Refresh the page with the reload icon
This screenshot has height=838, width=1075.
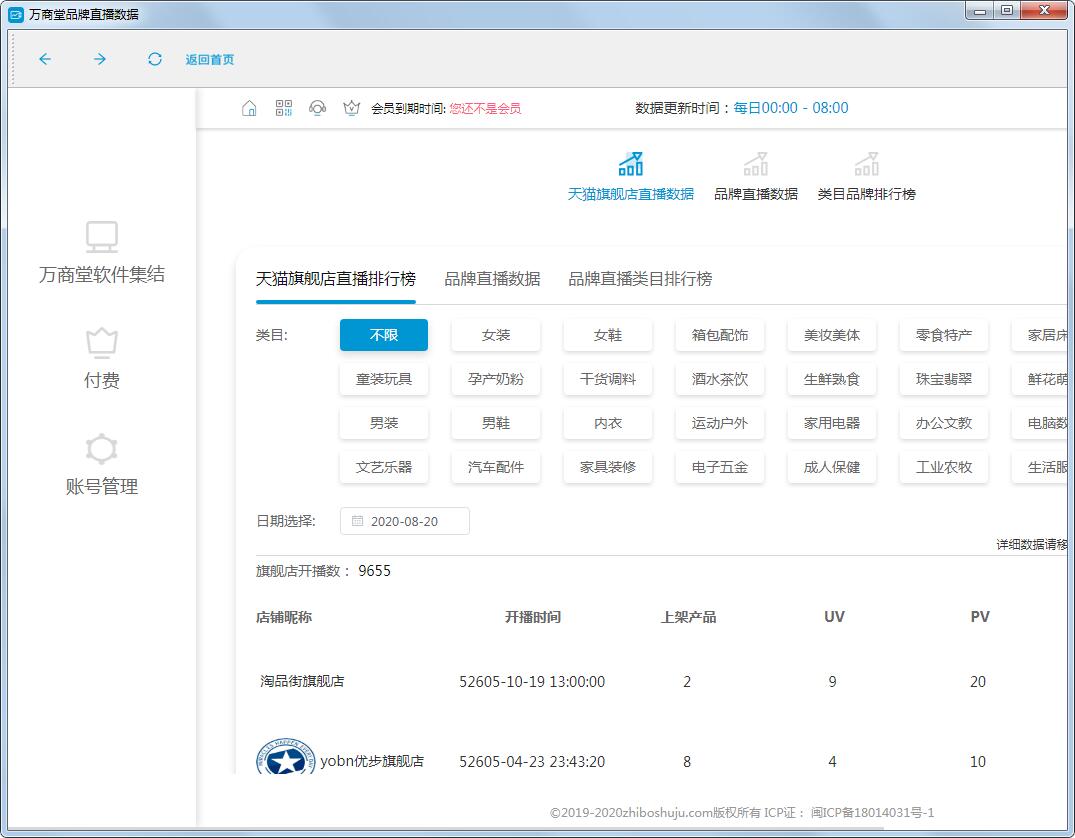(155, 59)
